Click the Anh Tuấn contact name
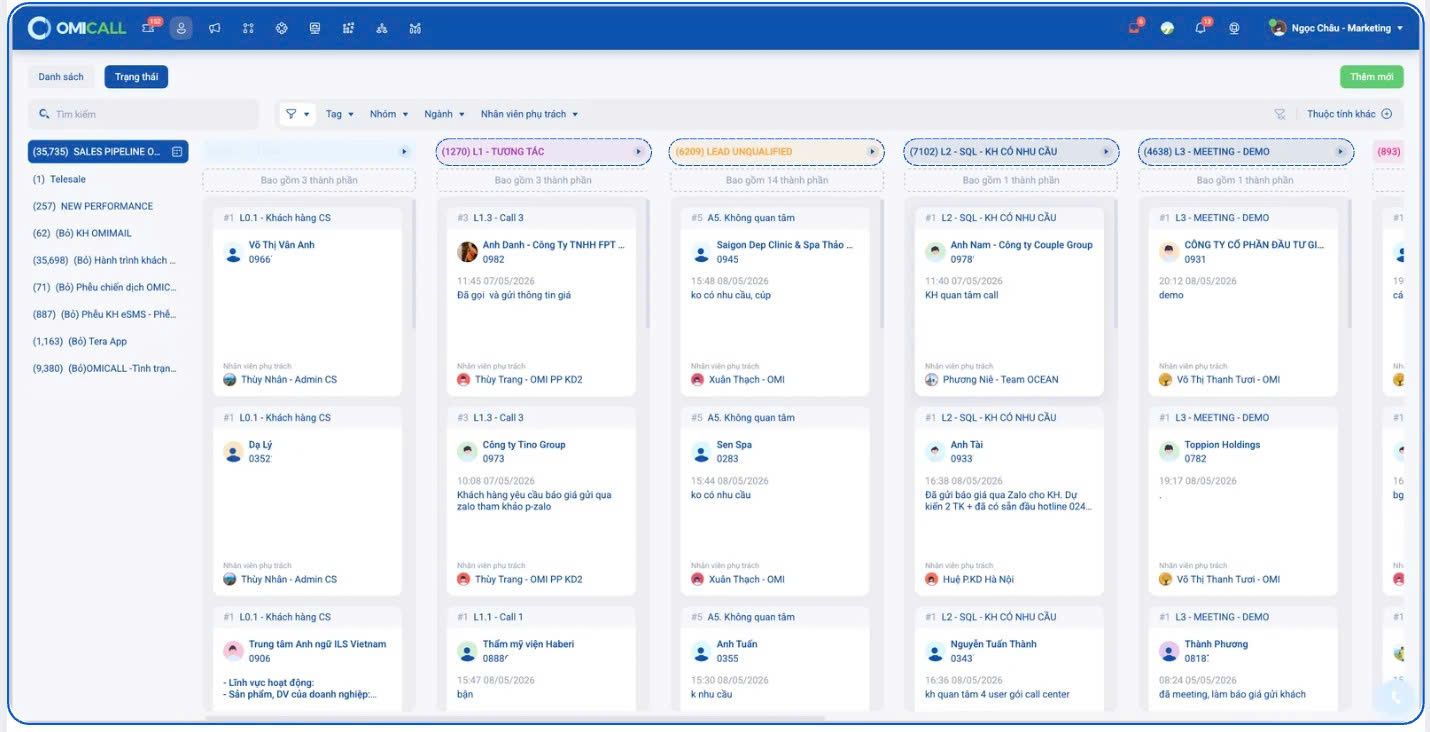 point(737,644)
